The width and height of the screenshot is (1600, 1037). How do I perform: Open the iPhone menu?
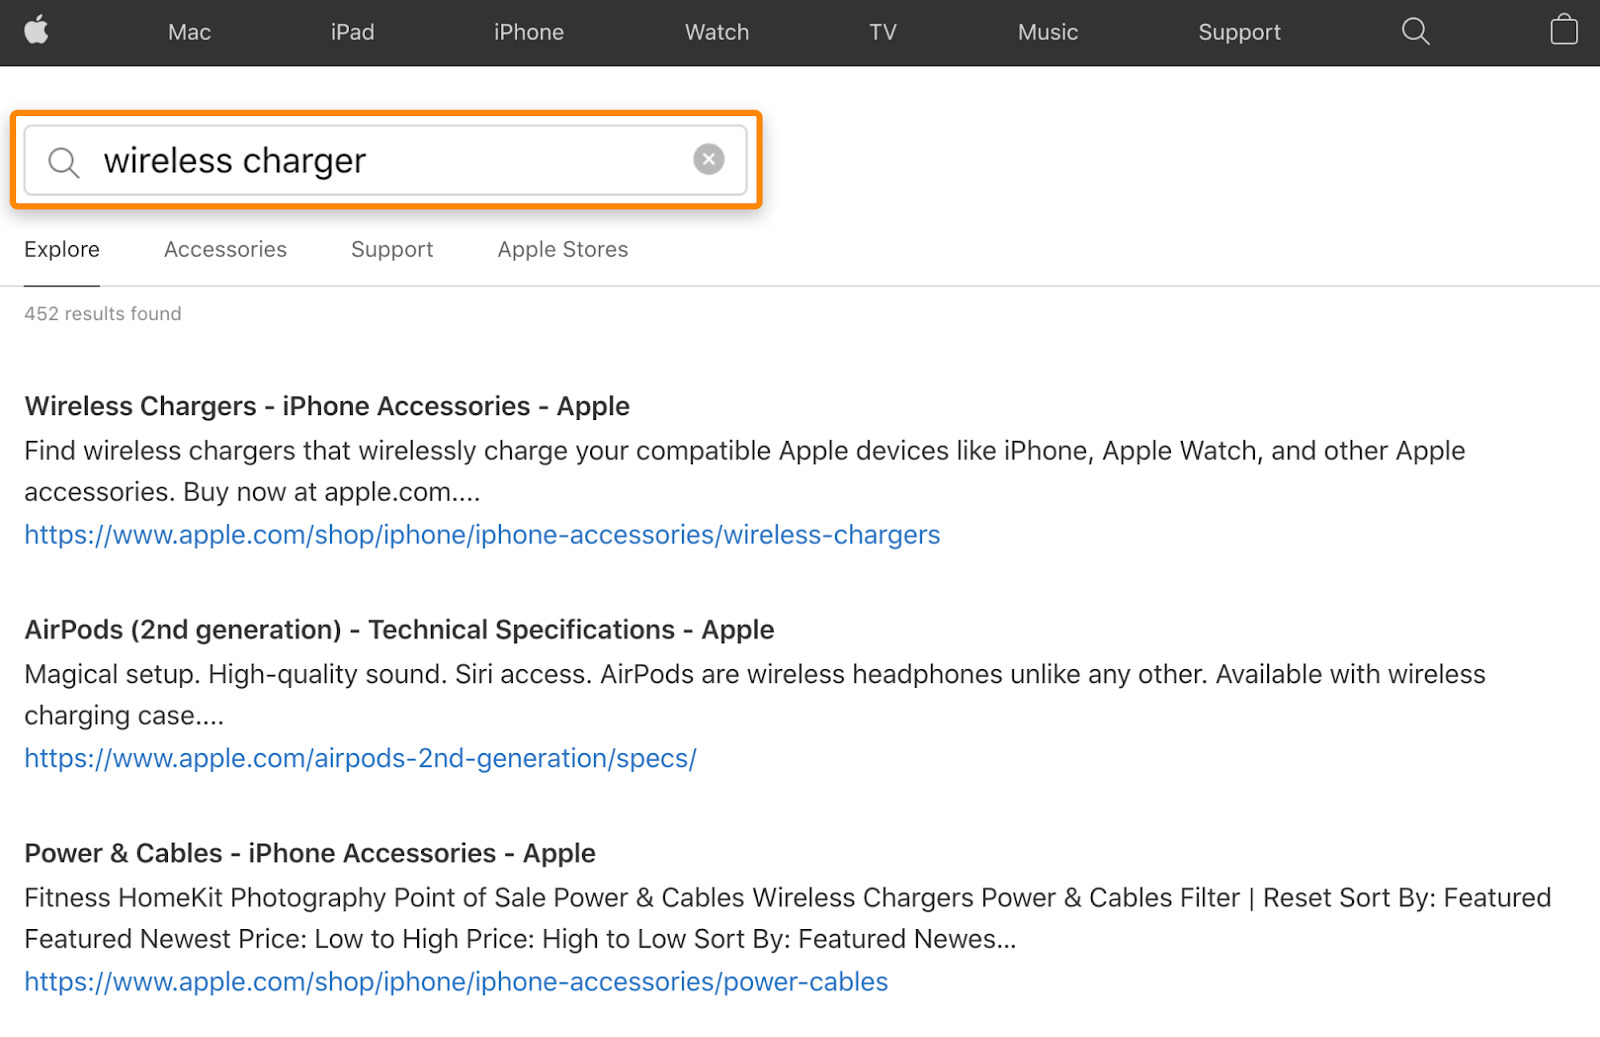pyautogui.click(x=529, y=31)
